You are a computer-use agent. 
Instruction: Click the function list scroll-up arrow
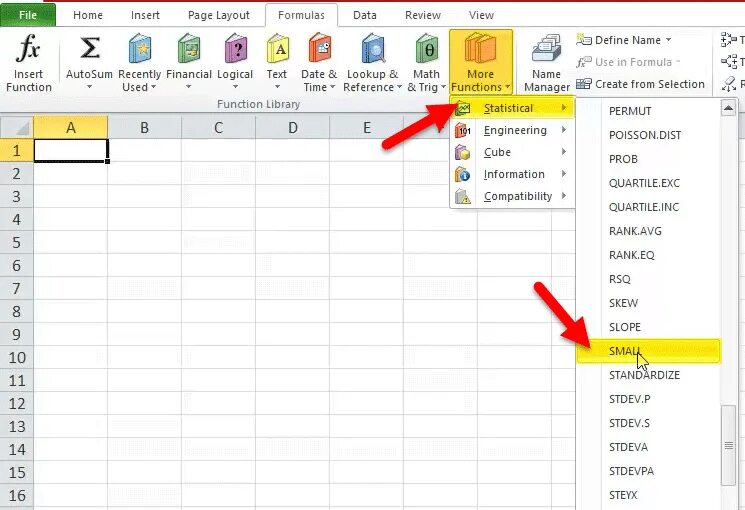coord(728,108)
